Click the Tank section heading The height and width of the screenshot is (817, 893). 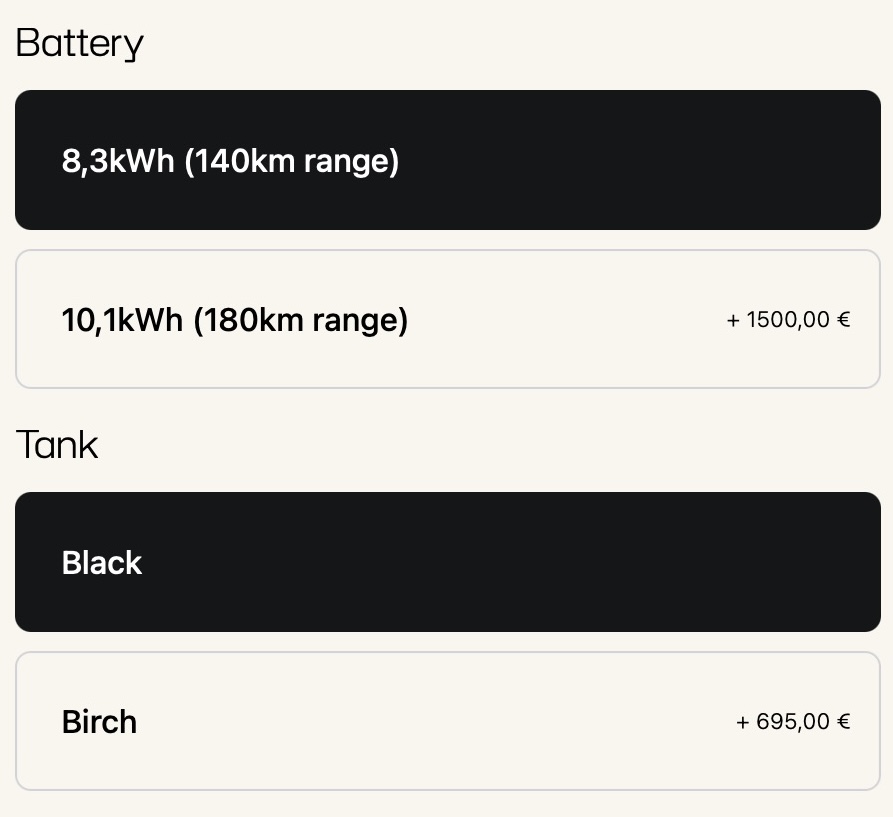point(57,445)
